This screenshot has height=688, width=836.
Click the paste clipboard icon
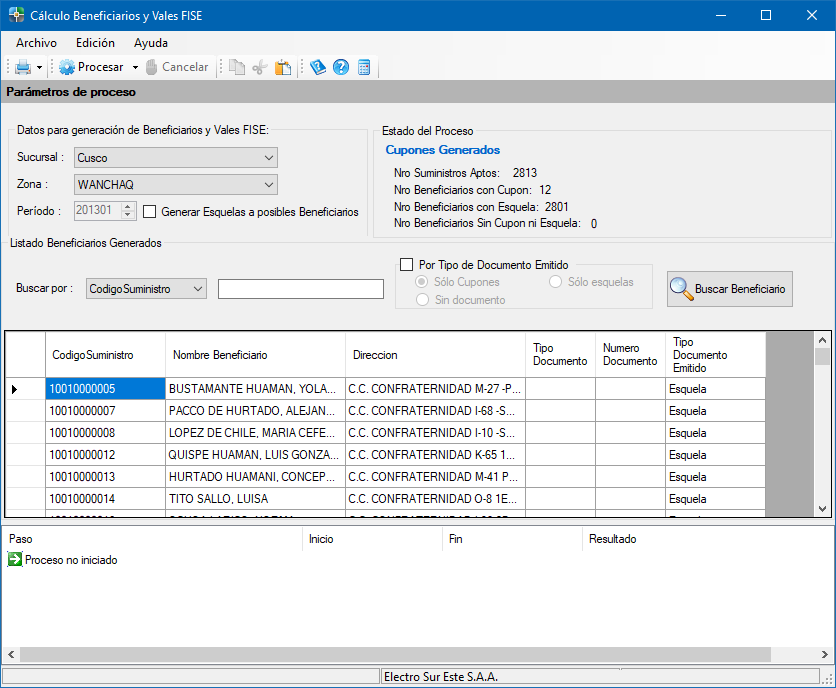pyautogui.click(x=283, y=67)
